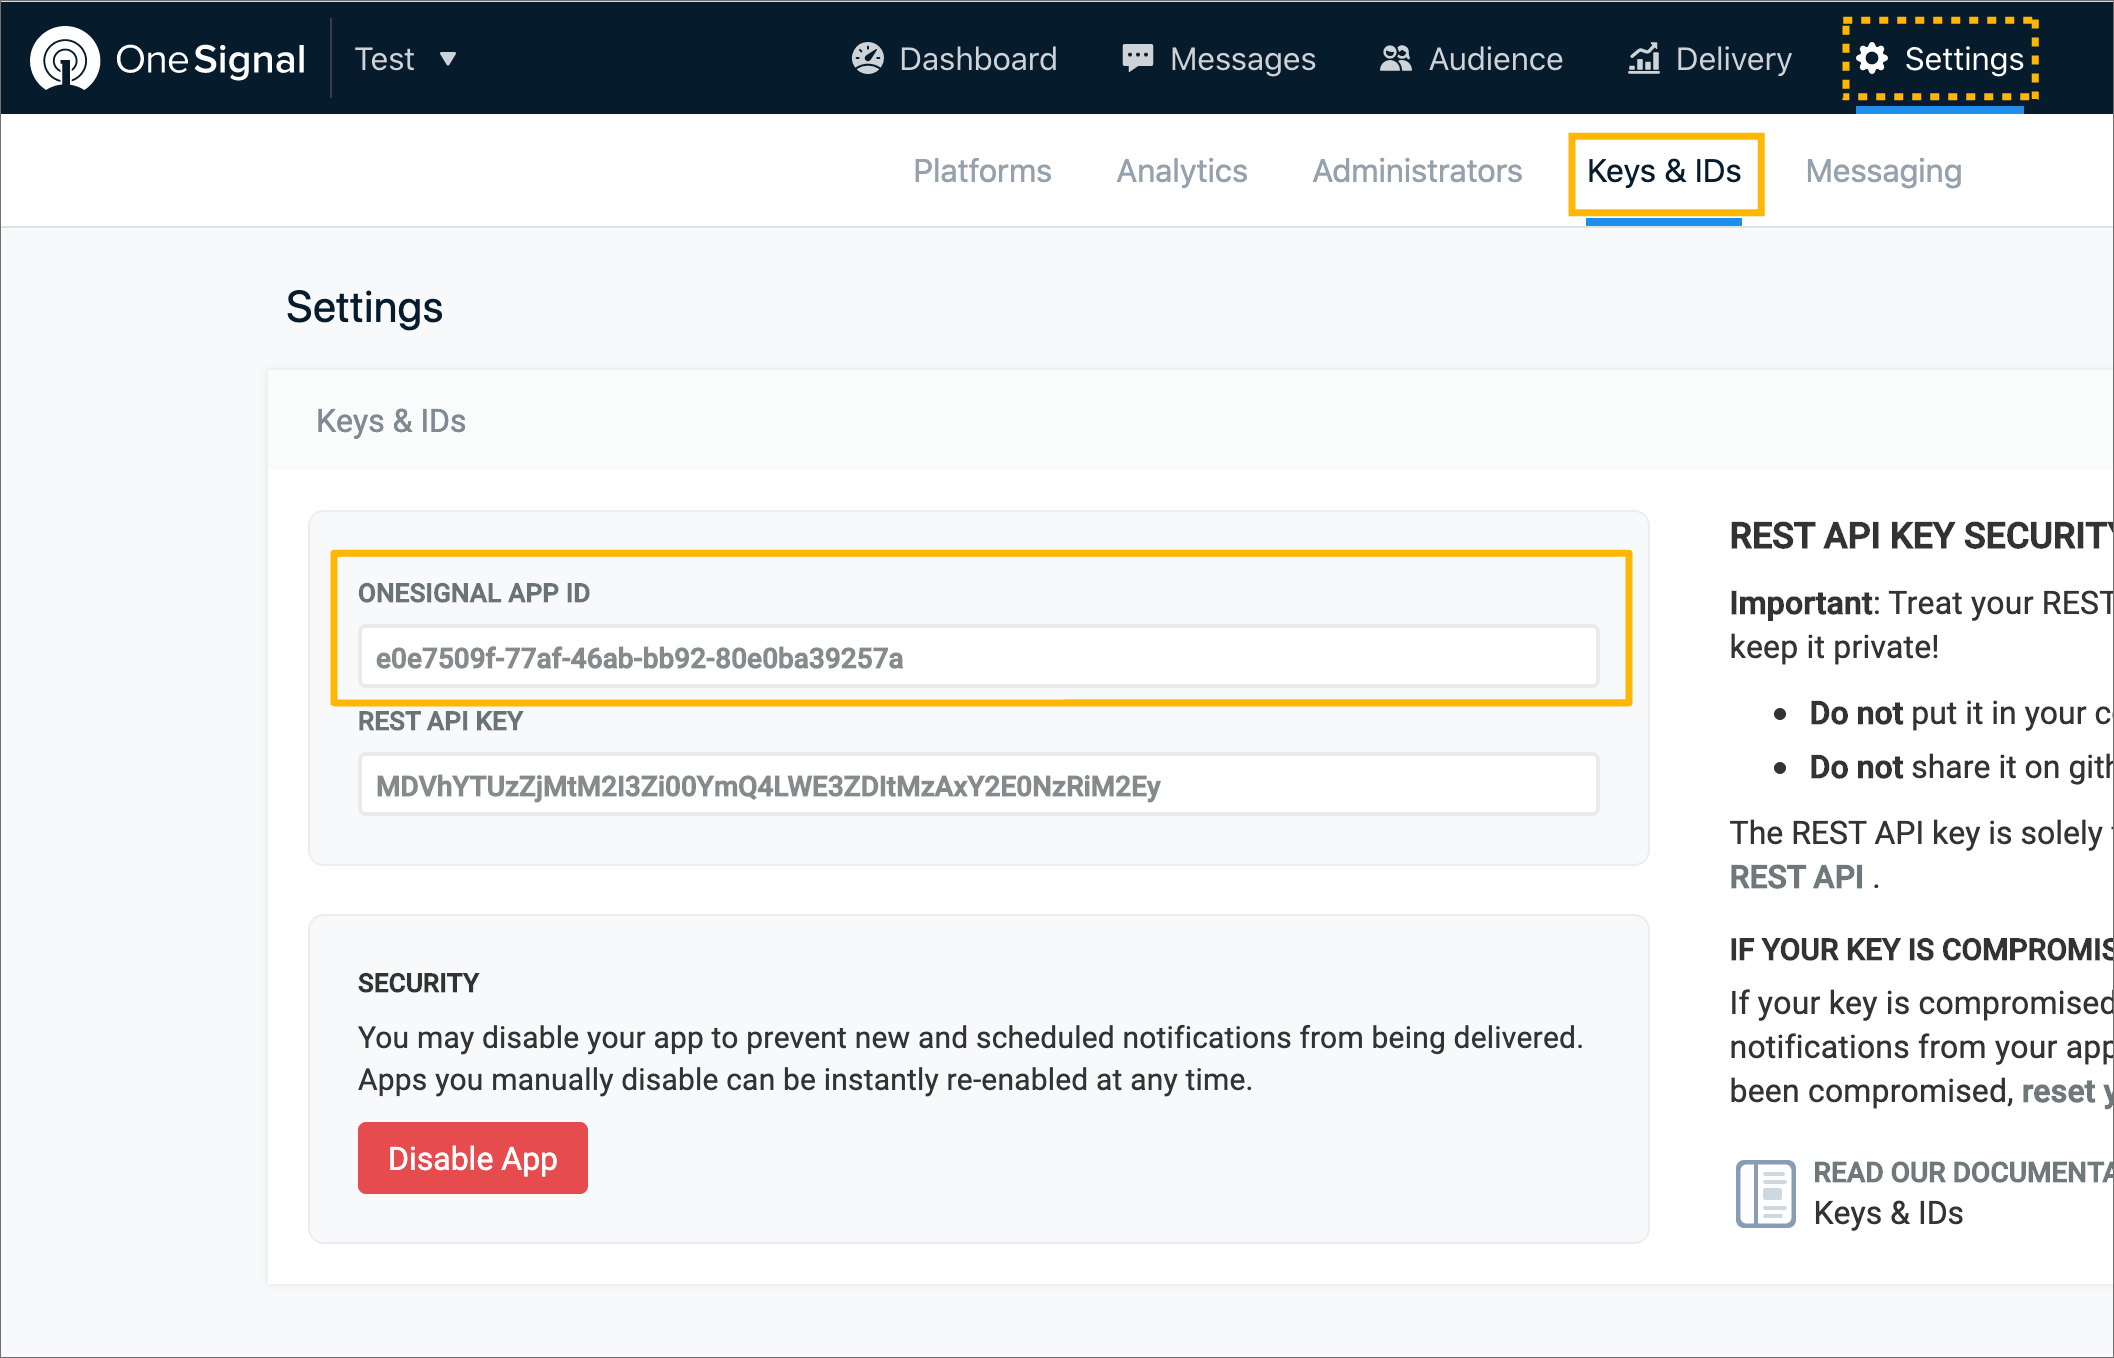Switch to the Messaging tab
Screen dimensions: 2114x1358
1883,171
